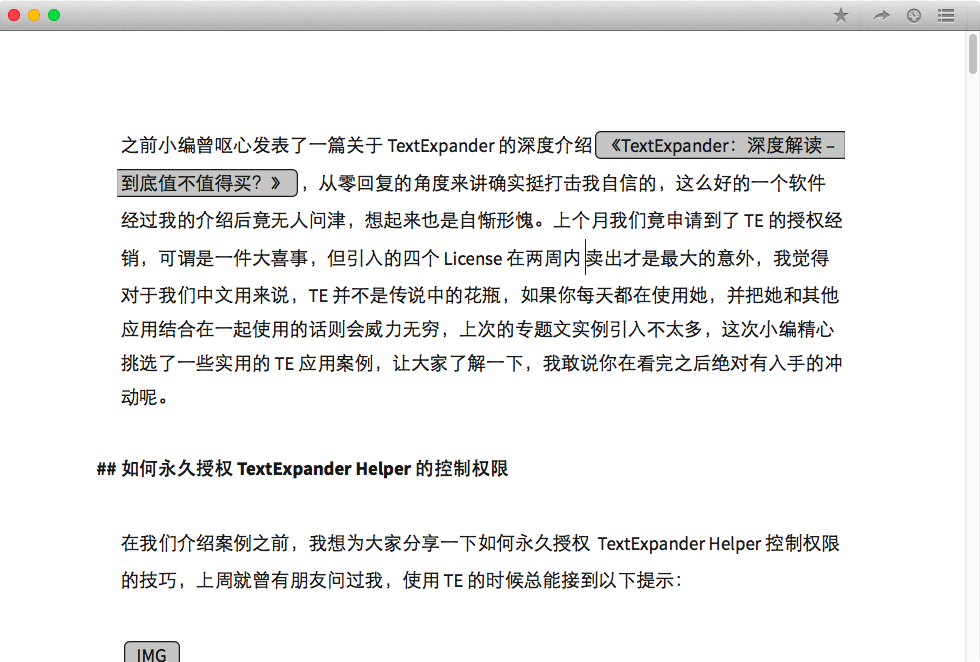Close the window with red button
Screen dimensions: 980x662
click(x=14, y=15)
